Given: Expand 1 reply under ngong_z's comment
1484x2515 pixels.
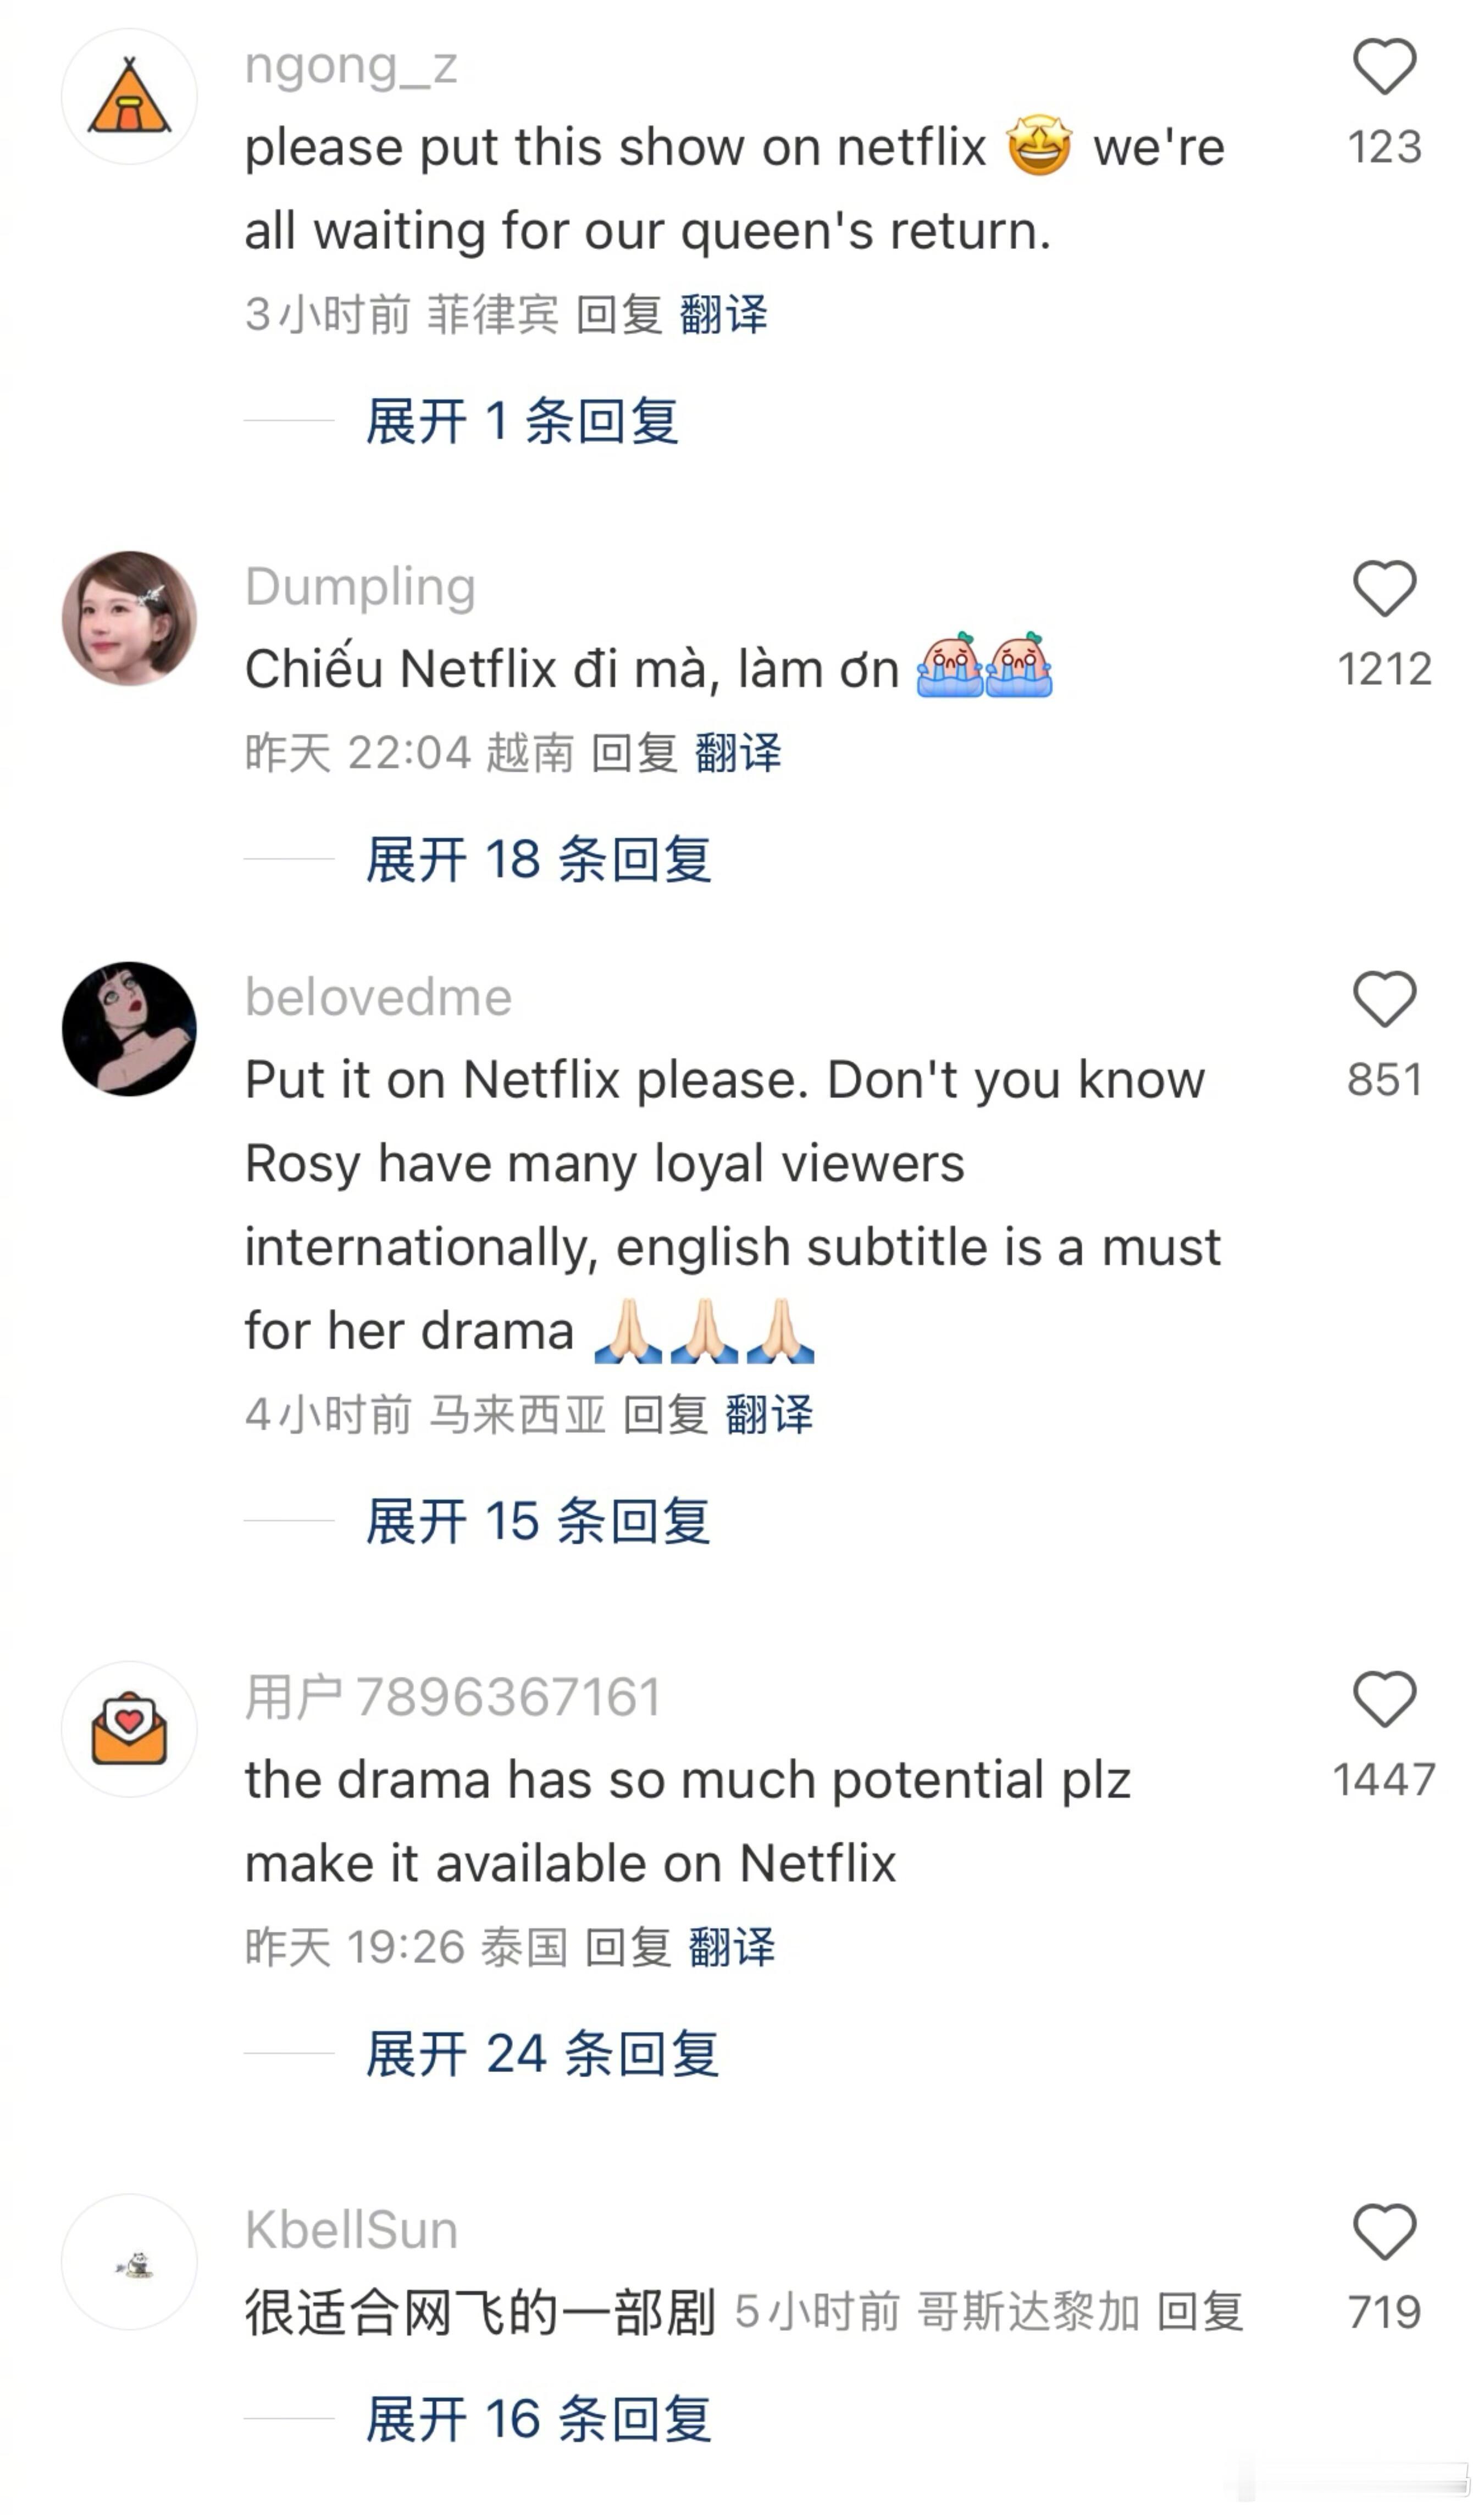Looking at the screenshot, I should (x=522, y=421).
